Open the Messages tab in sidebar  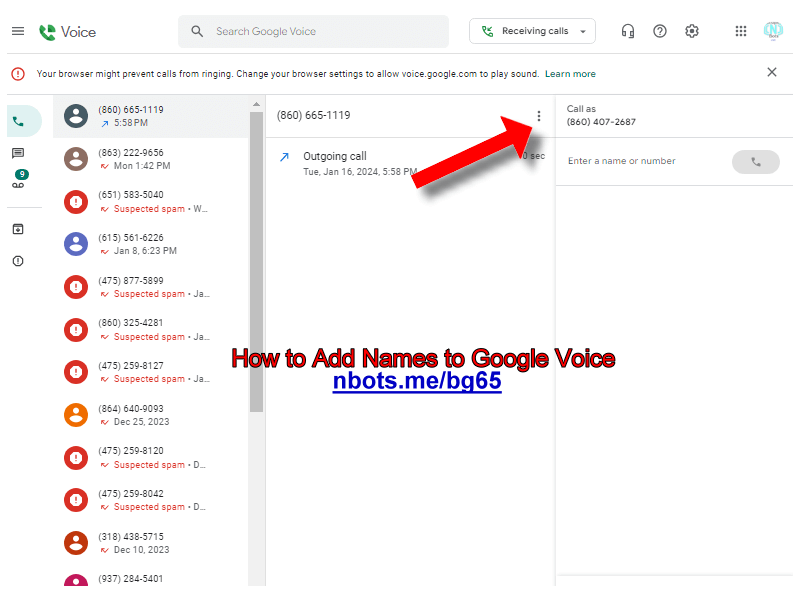click(18, 153)
